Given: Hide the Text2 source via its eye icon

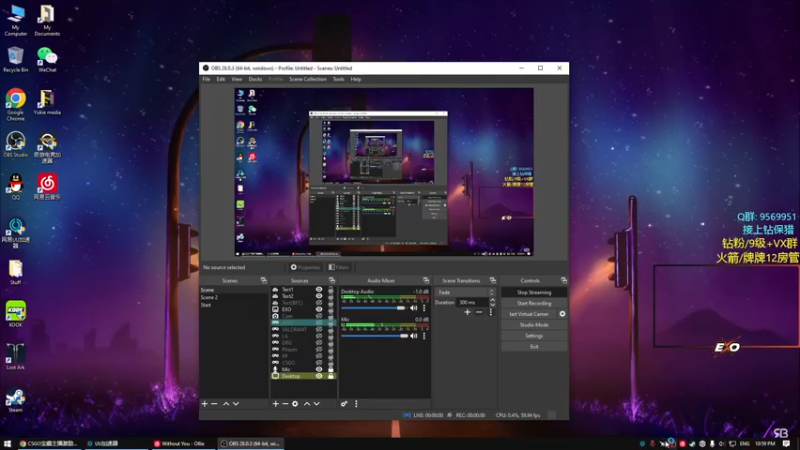Looking at the screenshot, I should (x=319, y=296).
